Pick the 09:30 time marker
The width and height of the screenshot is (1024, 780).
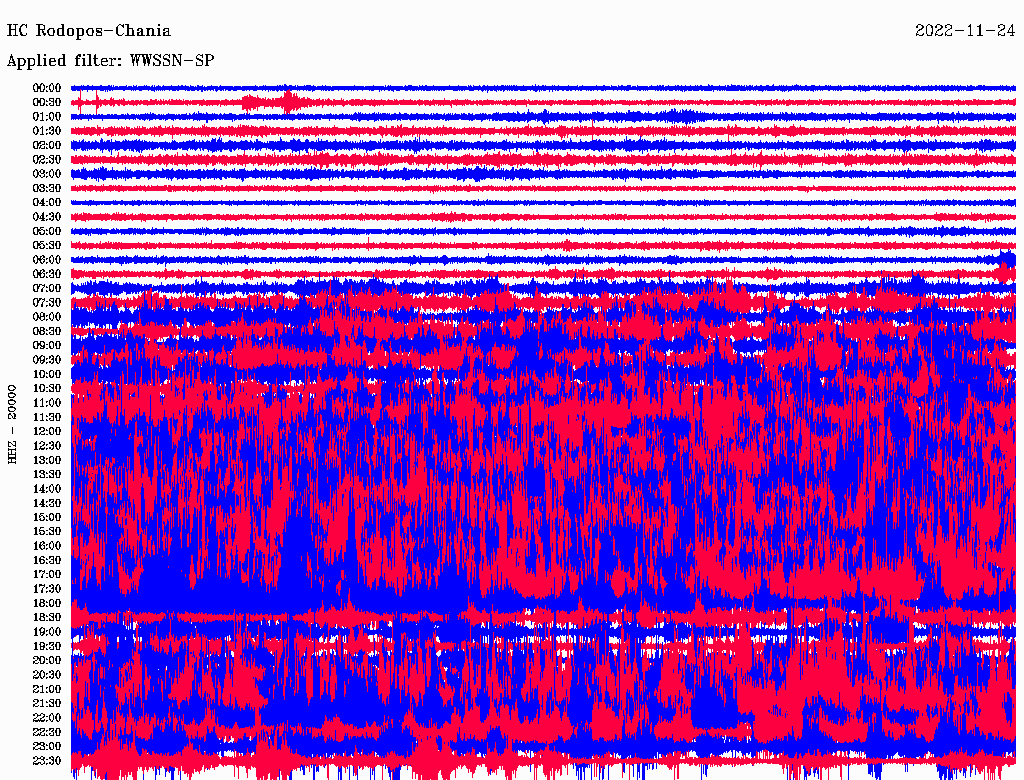[x=47, y=360]
